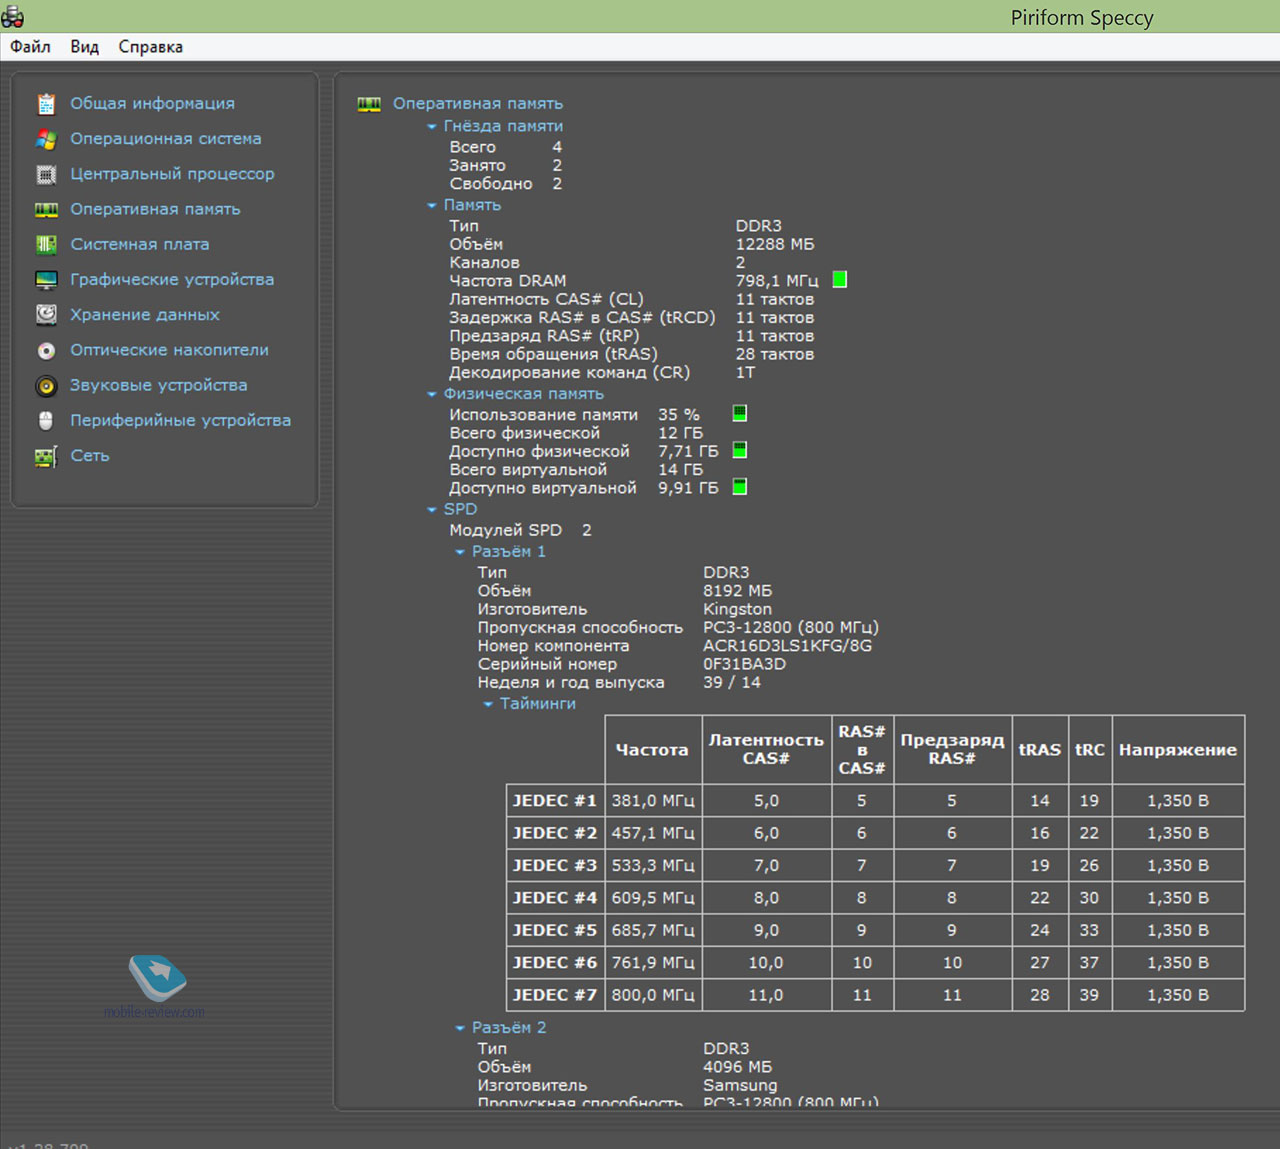
Task: Click the PC3-12800 (800 МГц) value in Разъём 1
Action: tap(791, 628)
